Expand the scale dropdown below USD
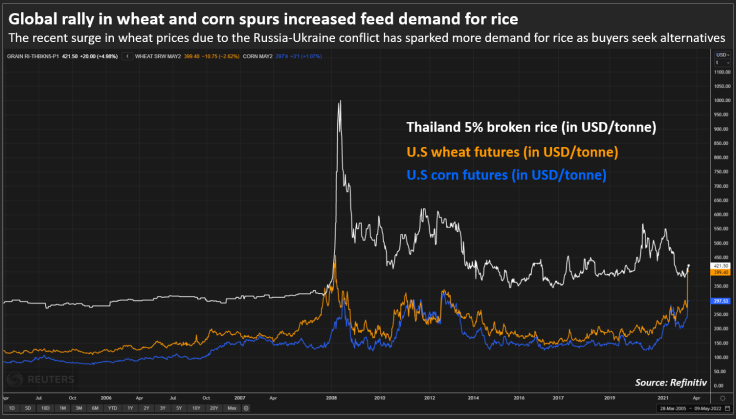The width and height of the screenshot is (736, 419). coord(722,62)
